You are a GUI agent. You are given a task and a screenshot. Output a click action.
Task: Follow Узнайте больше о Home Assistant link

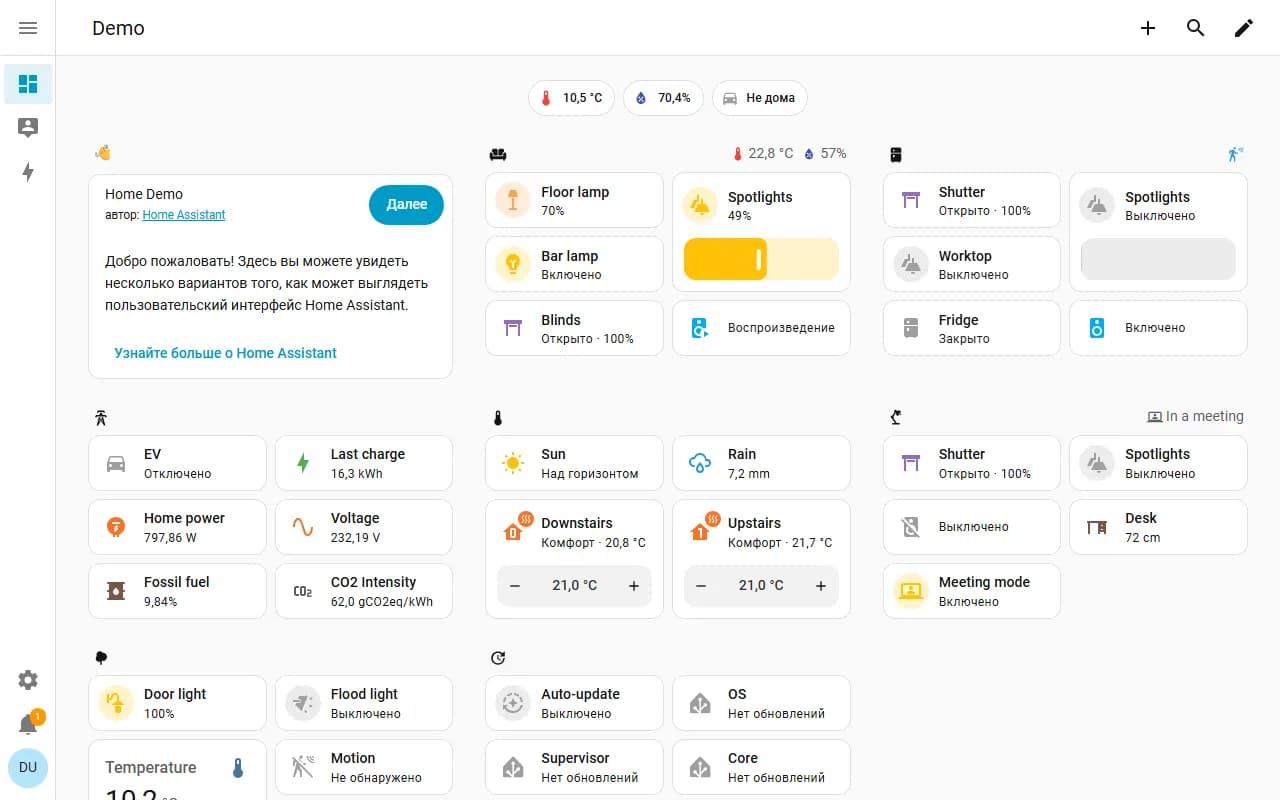pyautogui.click(x=225, y=353)
